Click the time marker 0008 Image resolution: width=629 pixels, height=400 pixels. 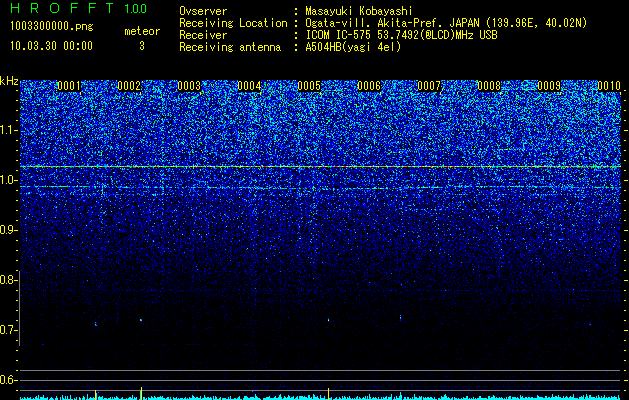point(489,86)
